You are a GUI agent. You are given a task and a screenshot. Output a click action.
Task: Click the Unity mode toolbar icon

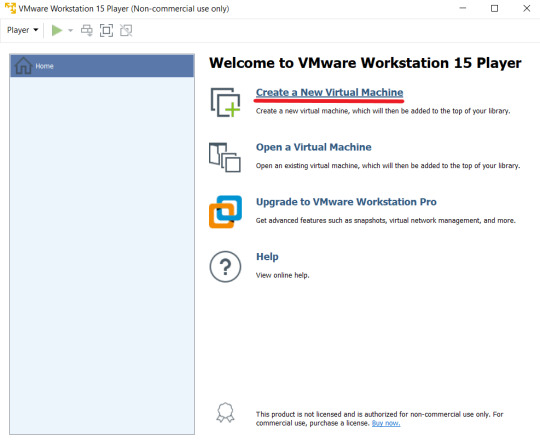pos(126,30)
